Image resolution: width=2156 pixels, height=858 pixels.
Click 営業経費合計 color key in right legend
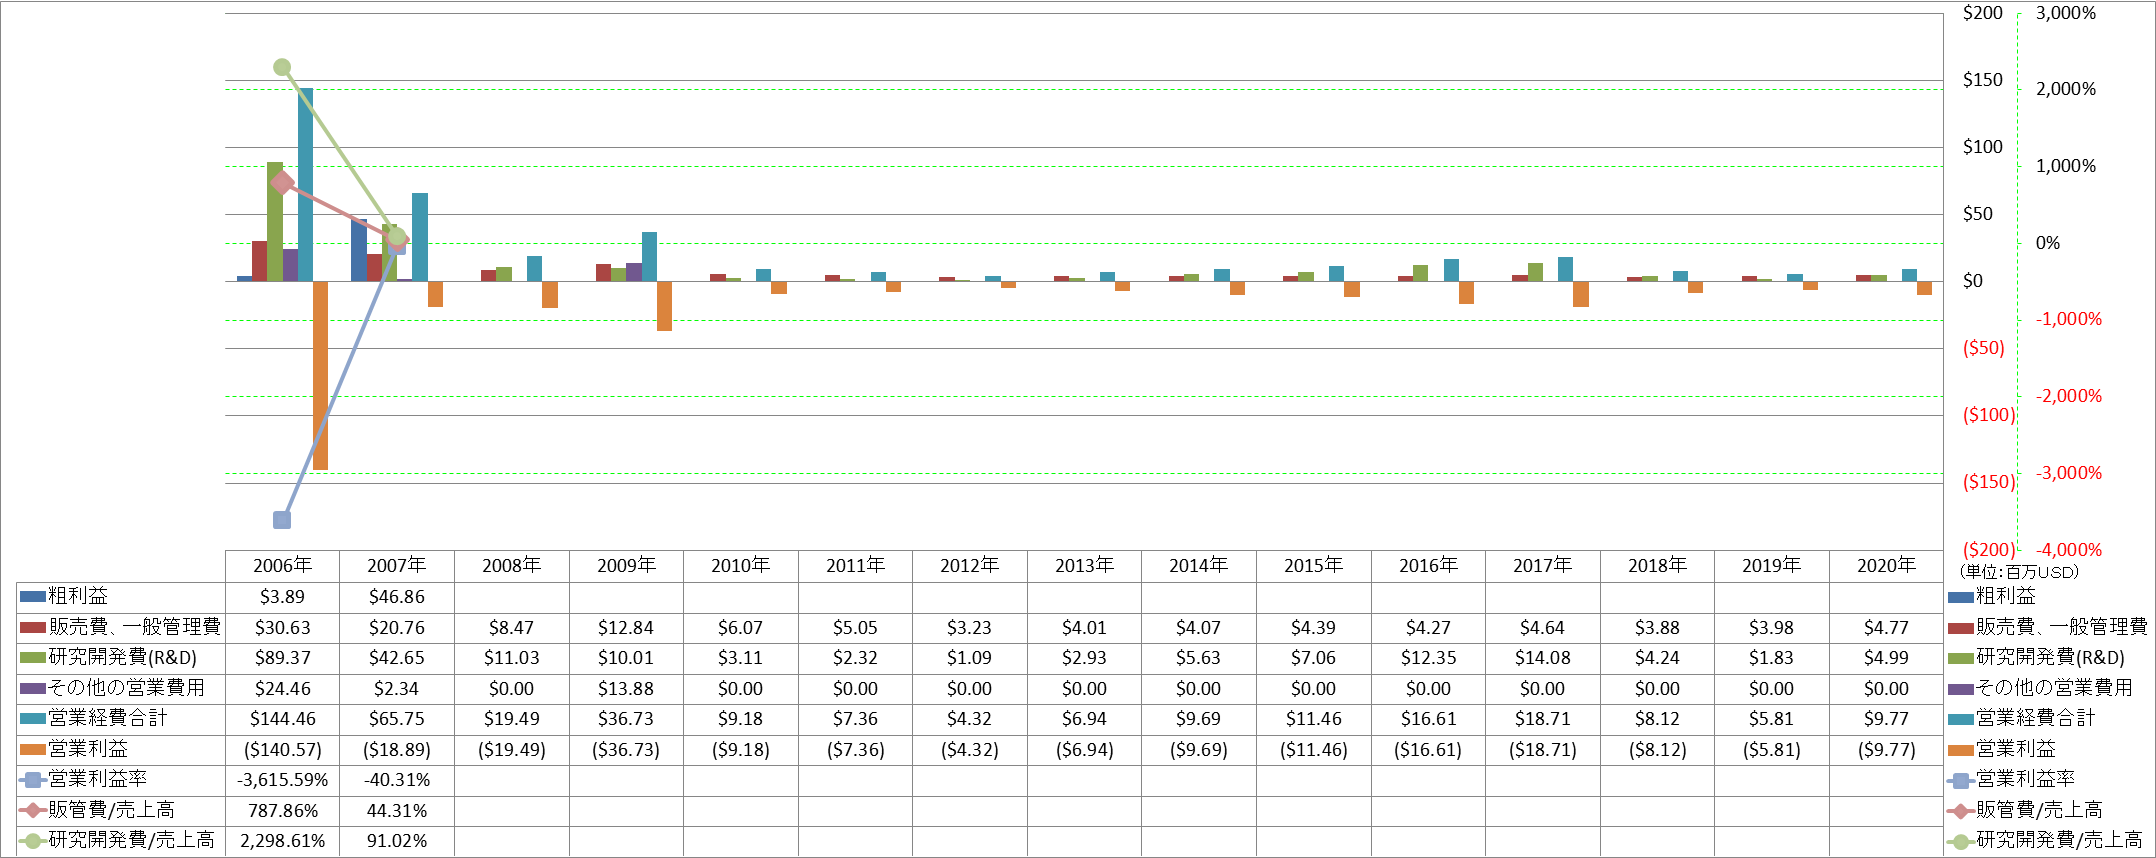[1961, 719]
